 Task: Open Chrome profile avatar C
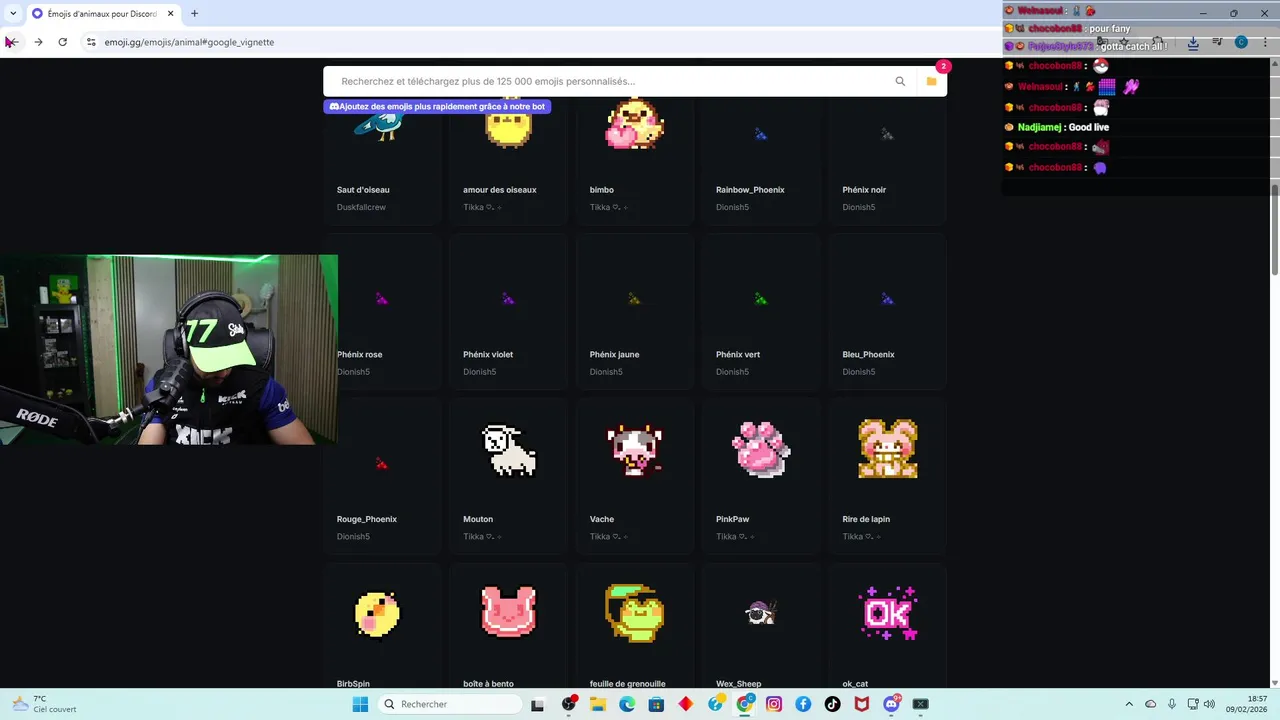pos(1241,42)
